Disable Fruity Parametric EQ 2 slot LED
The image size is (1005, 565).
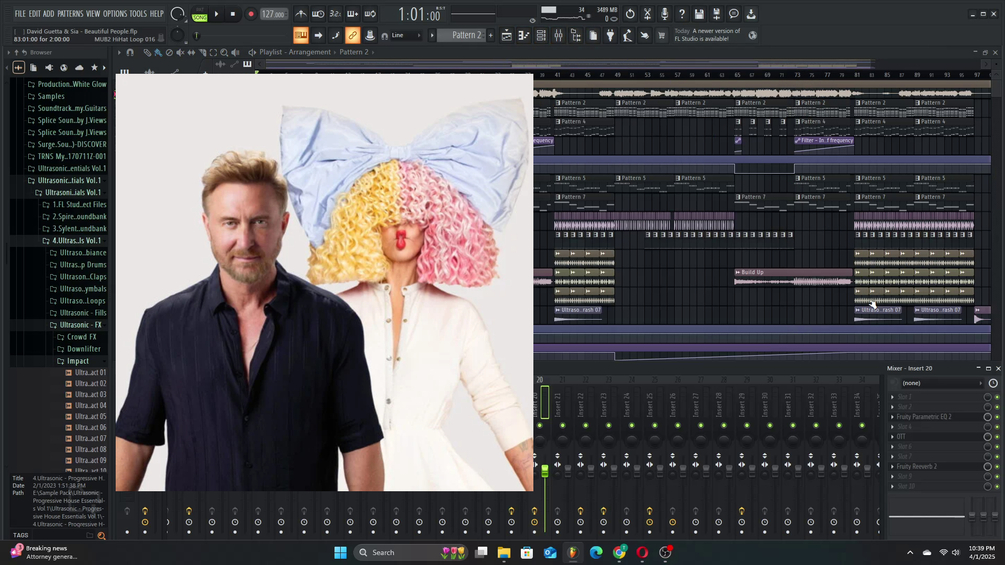point(997,417)
